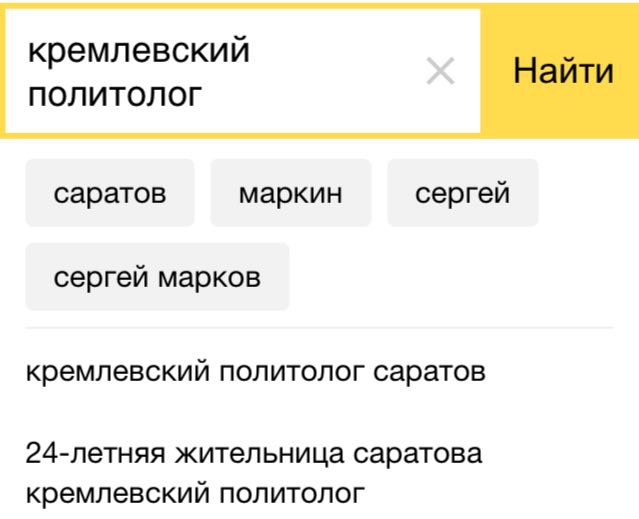This screenshot has width=639, height=519.
Task: Select the second autocomplete suggestion in list
Action: pos(252,473)
